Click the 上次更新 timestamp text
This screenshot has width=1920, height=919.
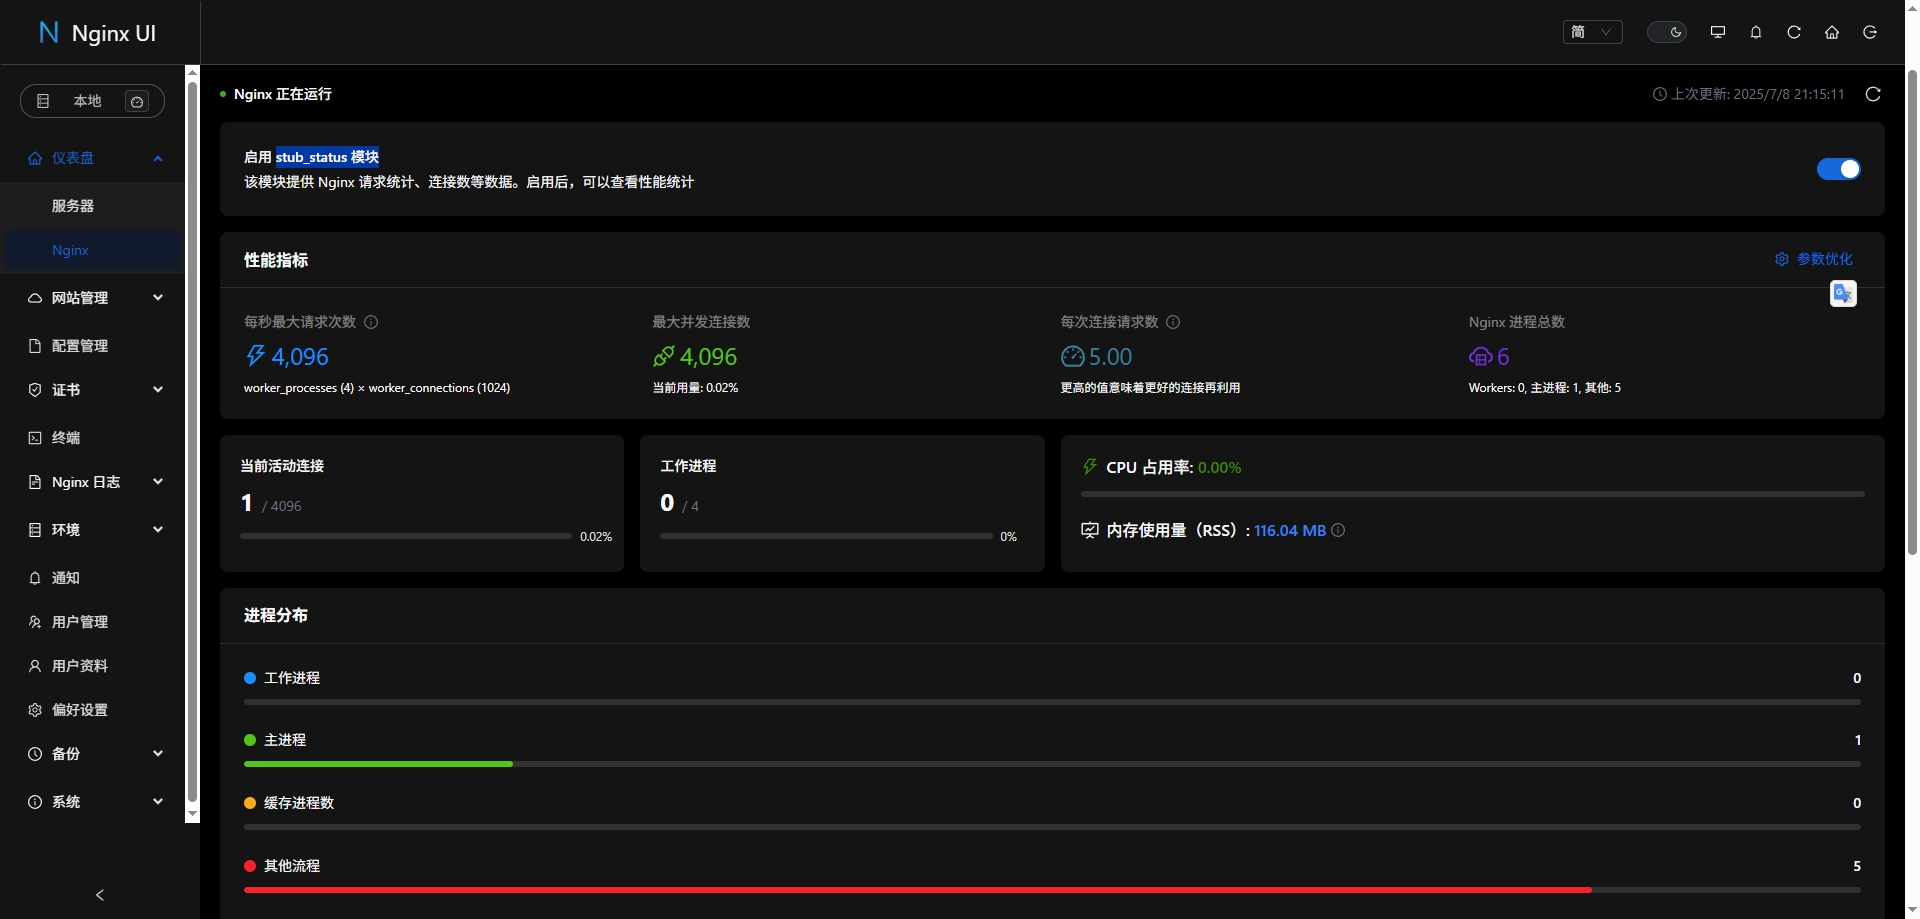1757,94
